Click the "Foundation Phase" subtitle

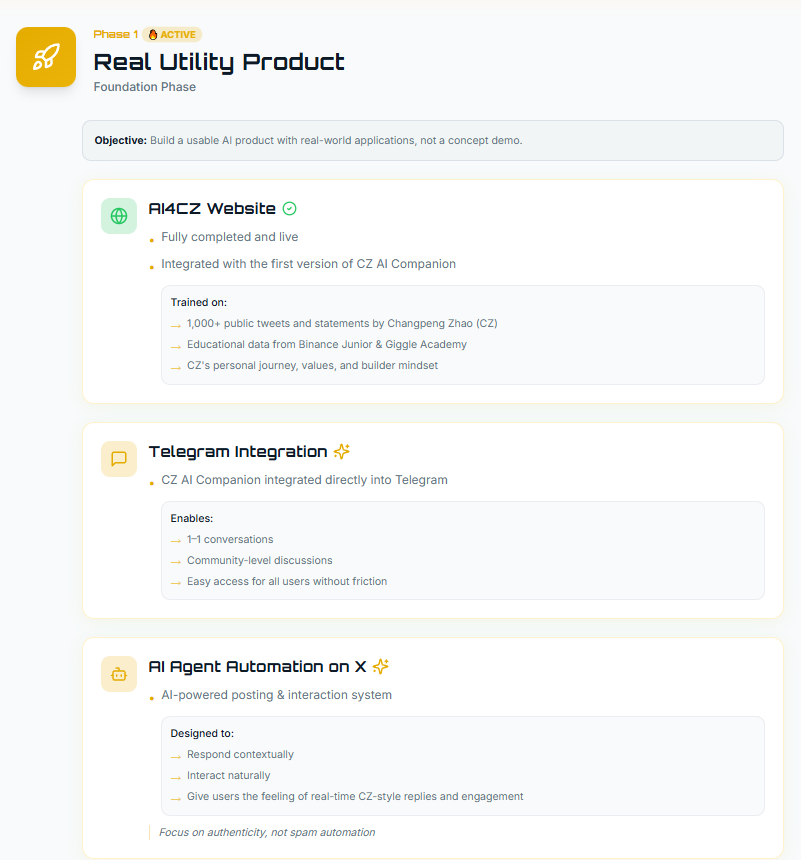pos(145,87)
